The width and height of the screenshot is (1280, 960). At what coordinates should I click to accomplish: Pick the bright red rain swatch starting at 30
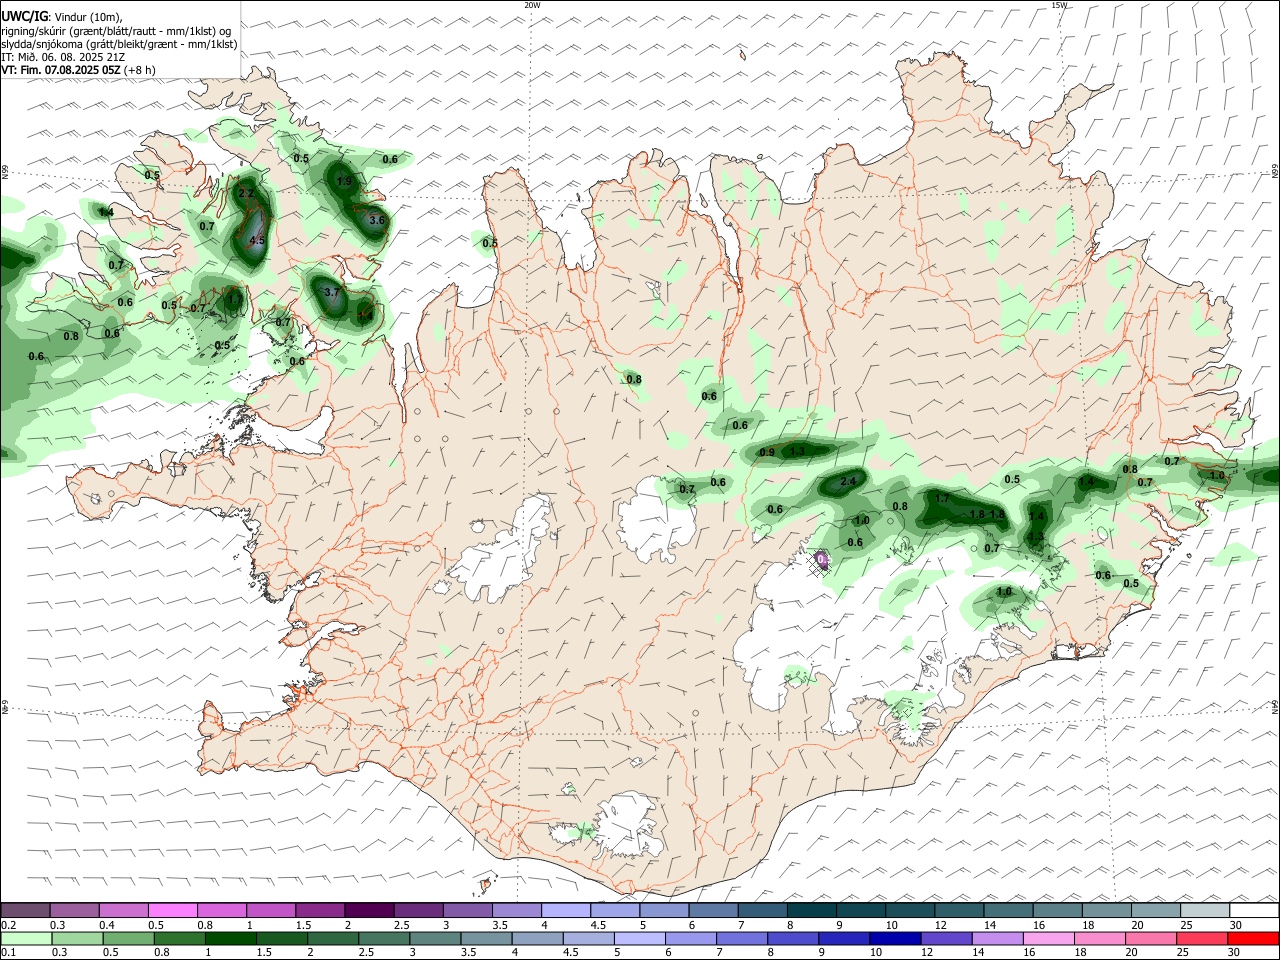pyautogui.click(x=1253, y=938)
